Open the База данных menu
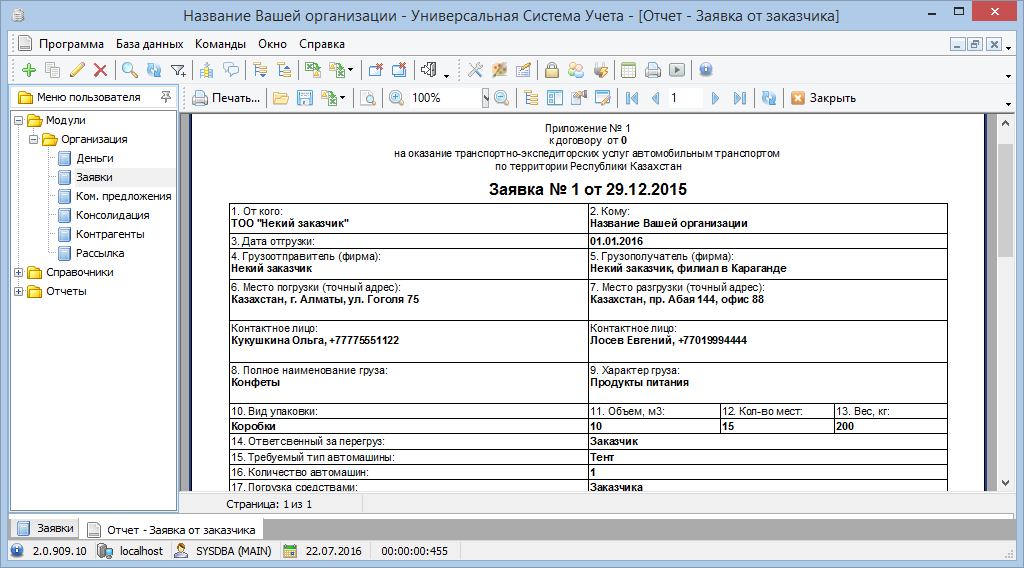This screenshot has width=1024, height=568. tap(149, 44)
